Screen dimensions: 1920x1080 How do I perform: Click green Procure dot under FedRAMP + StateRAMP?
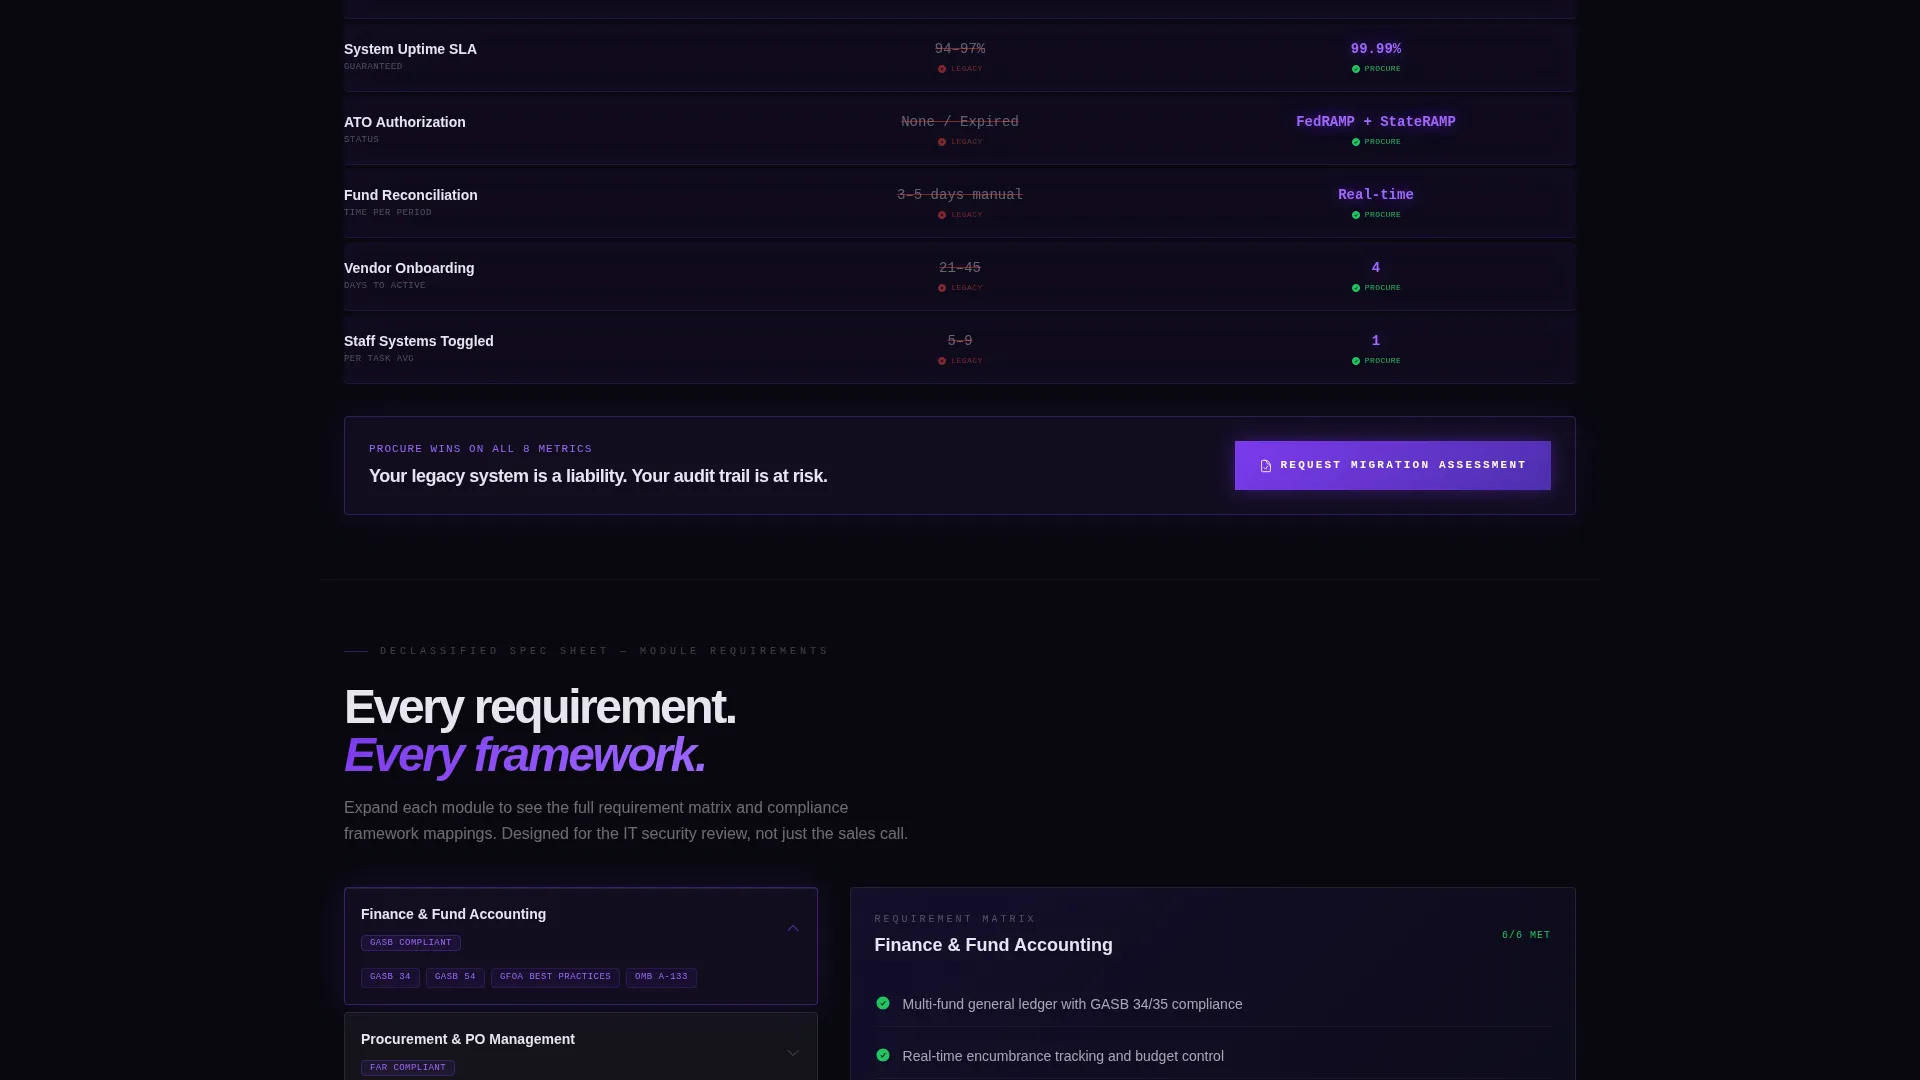[1356, 142]
